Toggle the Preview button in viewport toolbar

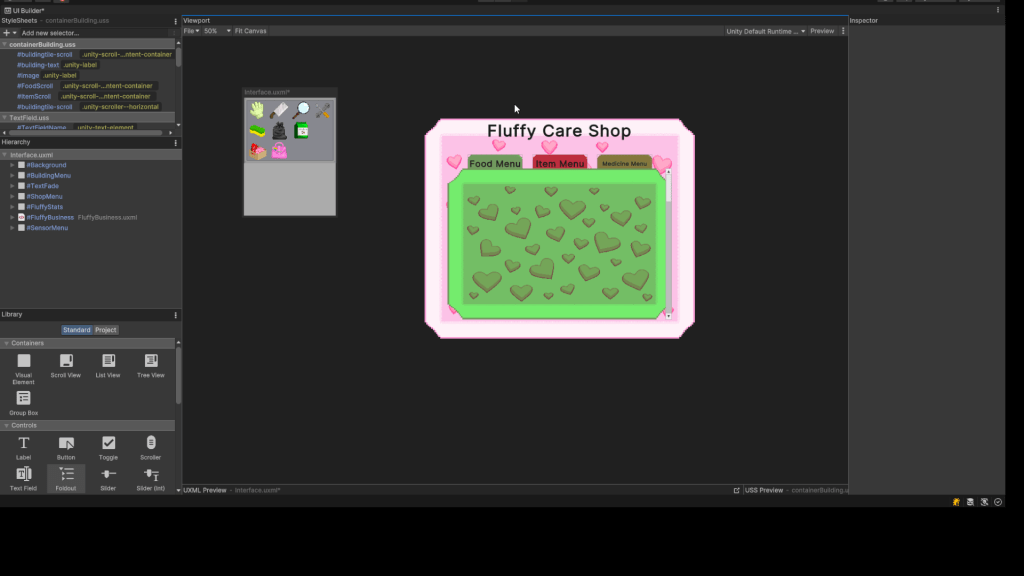click(x=822, y=31)
